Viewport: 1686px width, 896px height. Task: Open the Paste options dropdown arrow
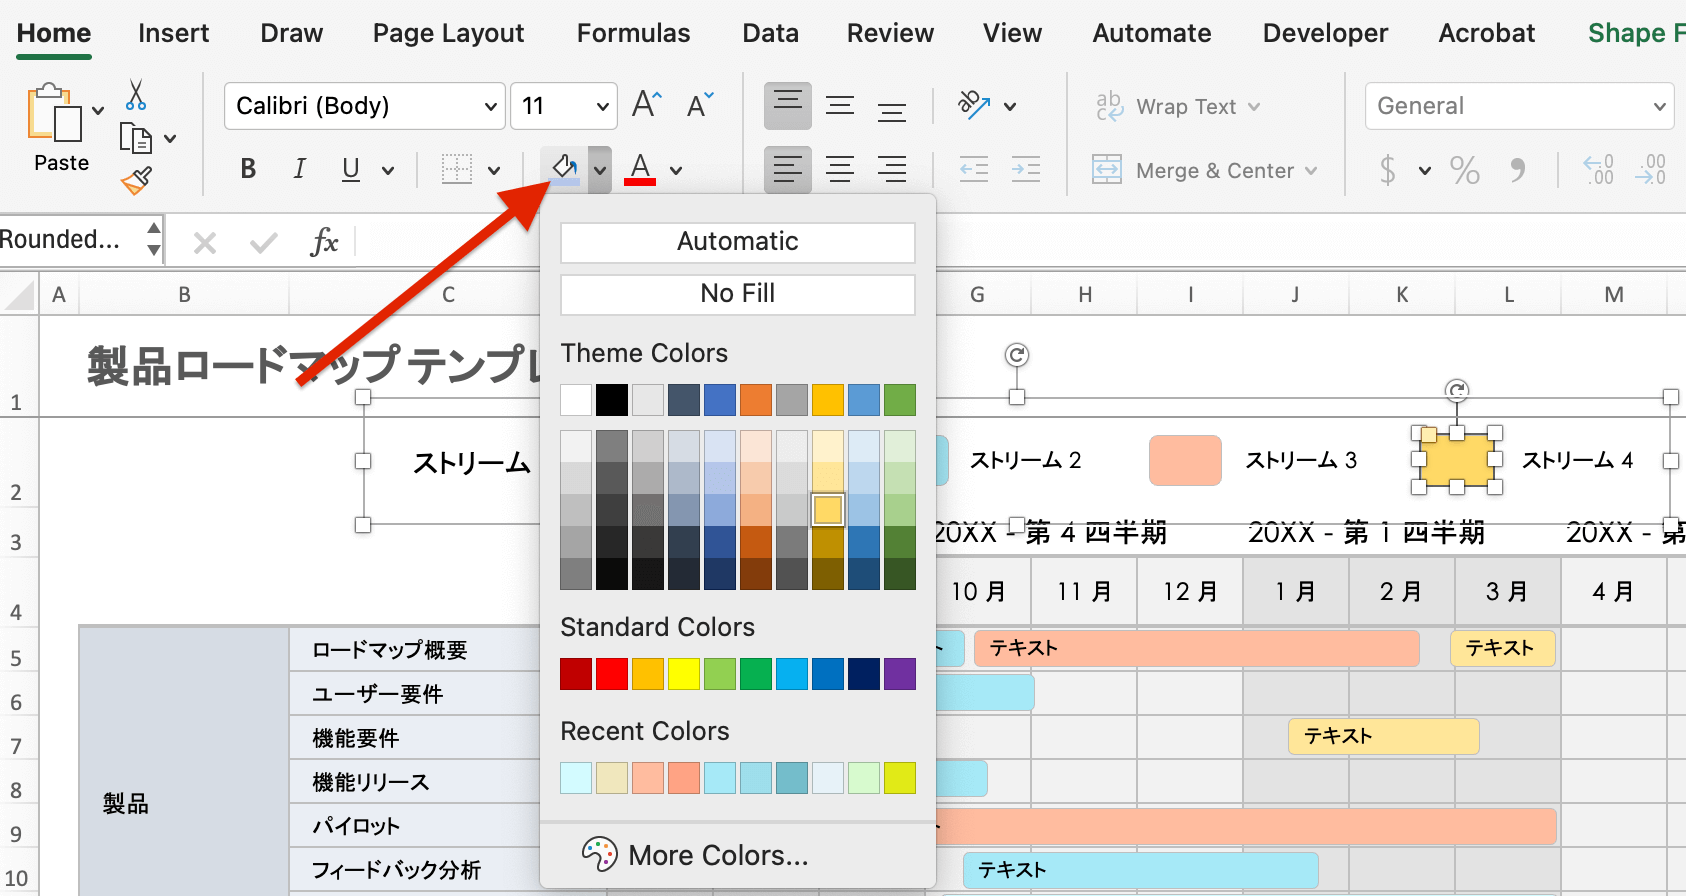98,110
